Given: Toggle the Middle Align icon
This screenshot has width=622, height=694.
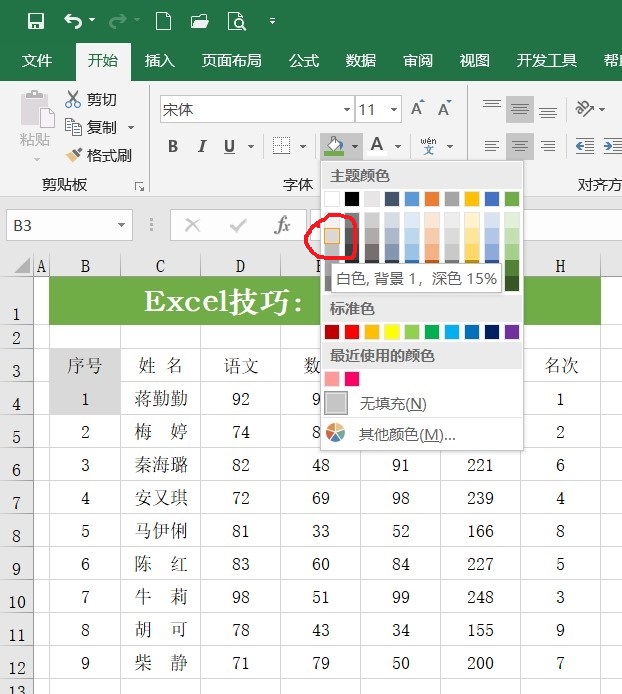Looking at the screenshot, I should click(520, 109).
